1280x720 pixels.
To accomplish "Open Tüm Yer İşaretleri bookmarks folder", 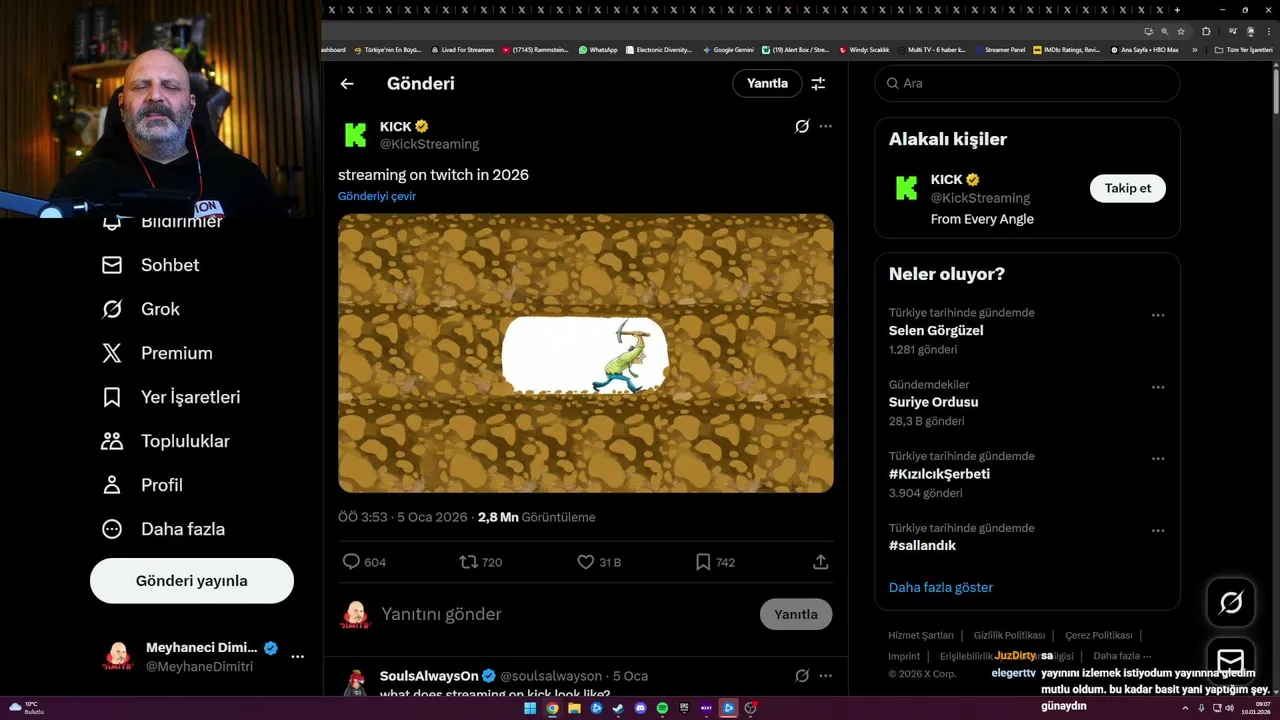I will 1243,50.
